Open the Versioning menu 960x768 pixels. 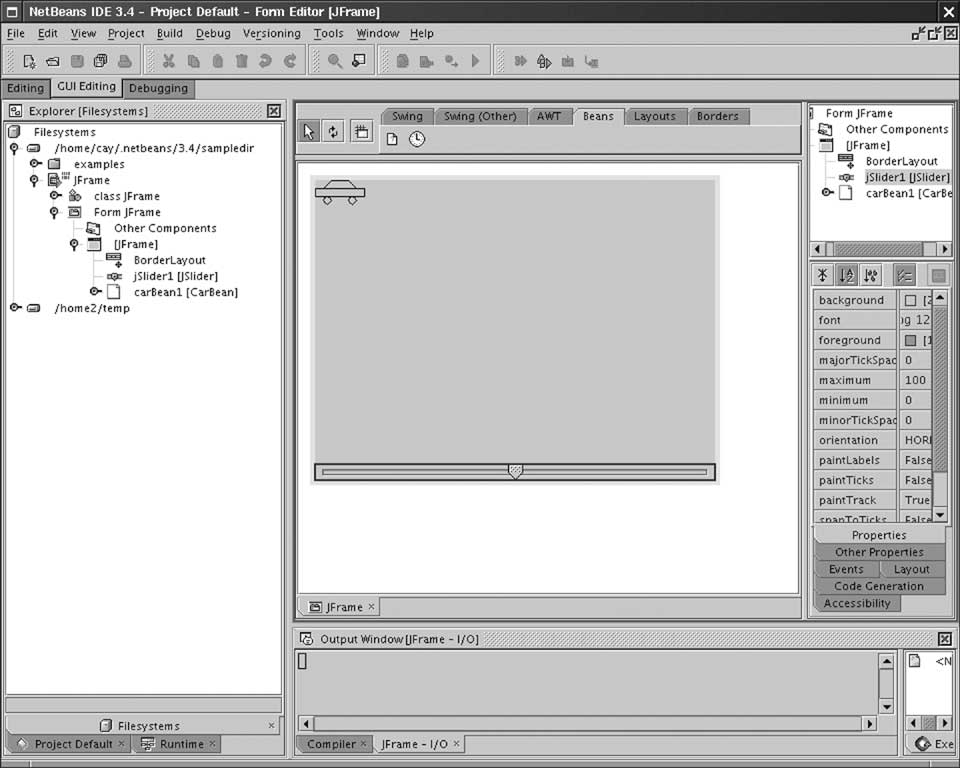(x=272, y=33)
